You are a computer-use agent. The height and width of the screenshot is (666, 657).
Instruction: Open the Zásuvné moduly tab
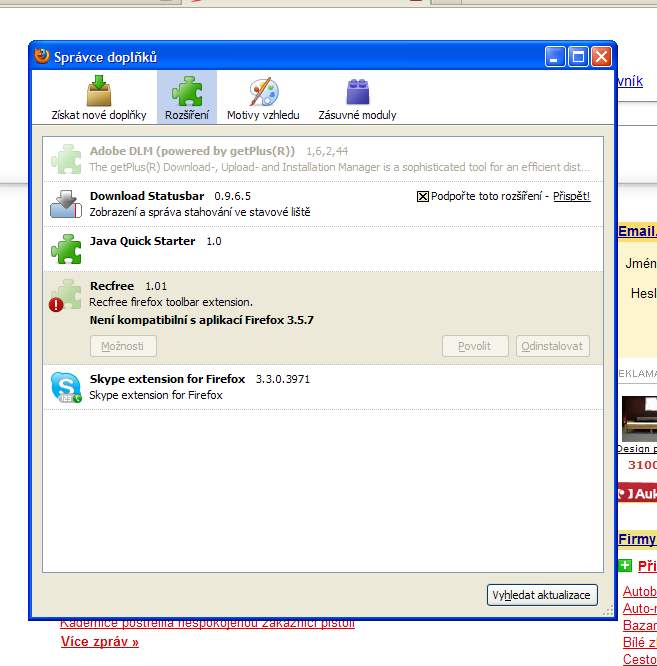(358, 98)
